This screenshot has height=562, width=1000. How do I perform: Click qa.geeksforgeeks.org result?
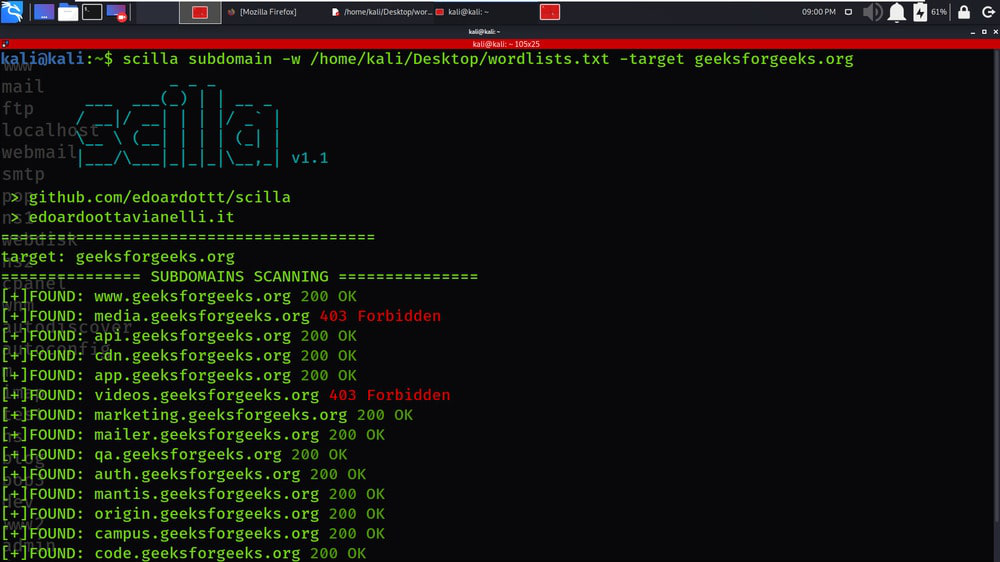(x=188, y=454)
